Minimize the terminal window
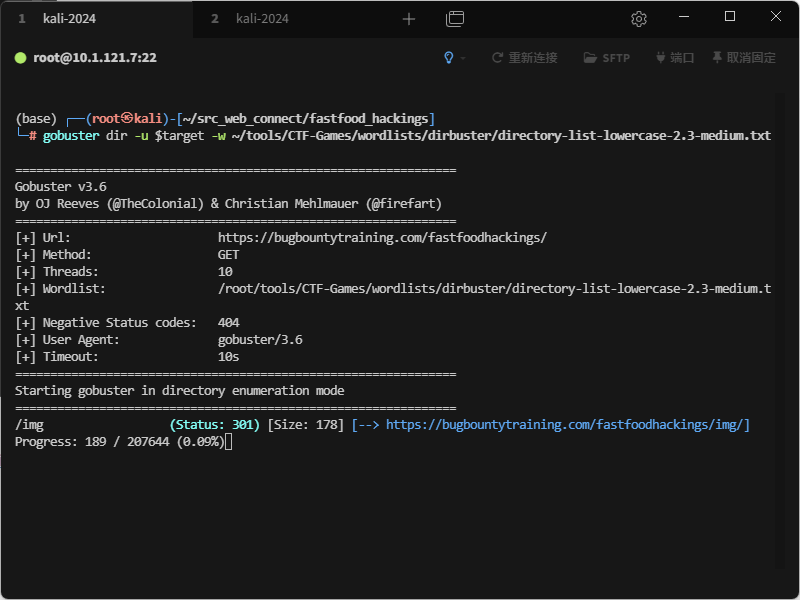800x600 pixels. click(x=684, y=16)
